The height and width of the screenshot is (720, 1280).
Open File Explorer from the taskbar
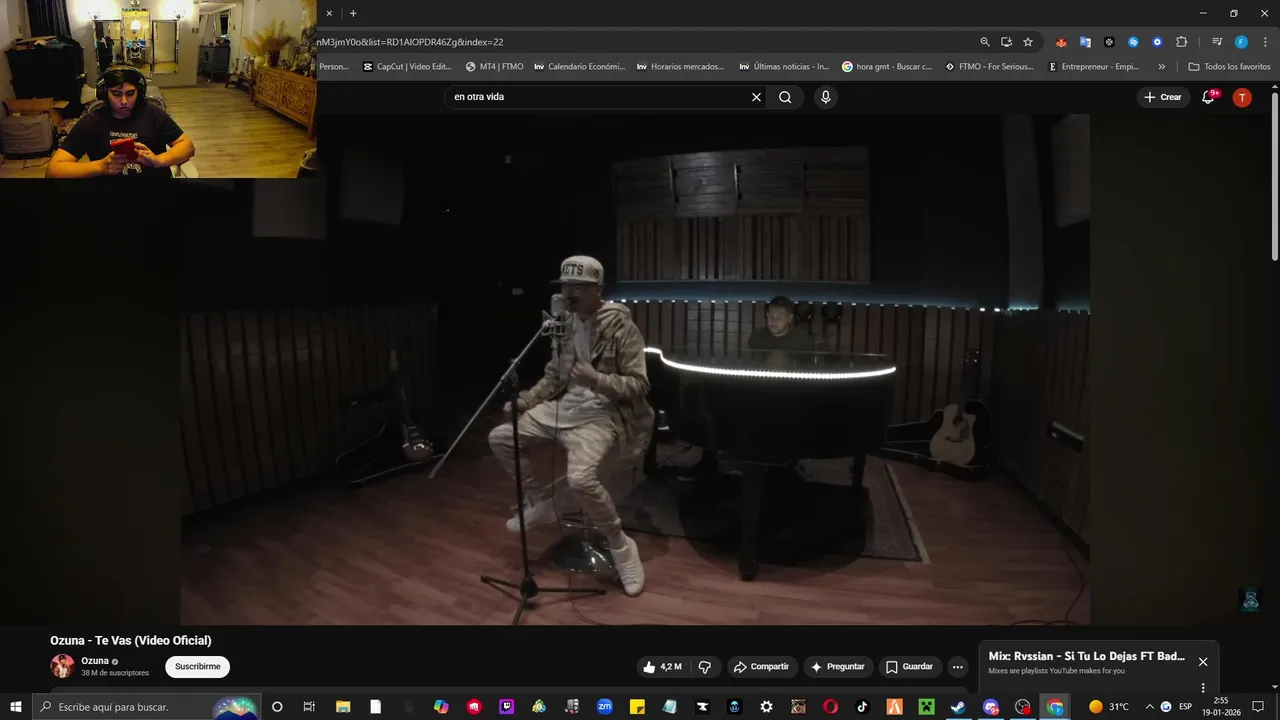[x=343, y=707]
